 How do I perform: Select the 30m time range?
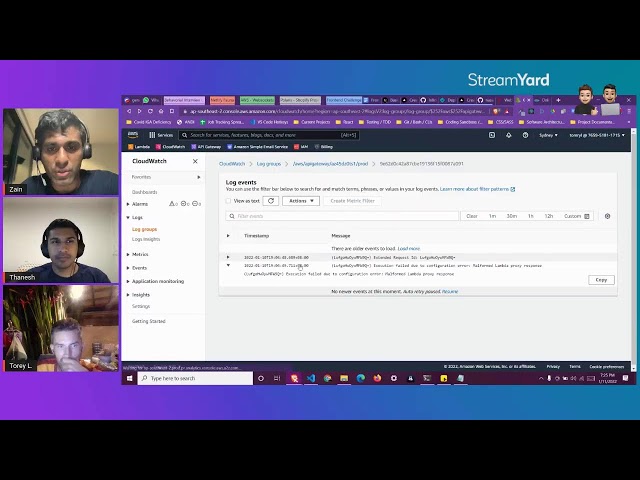(512, 216)
